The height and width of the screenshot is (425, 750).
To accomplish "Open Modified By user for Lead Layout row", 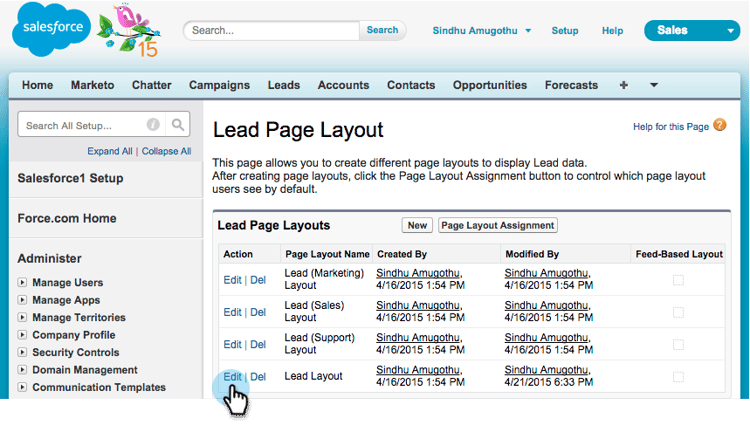I will [548, 370].
